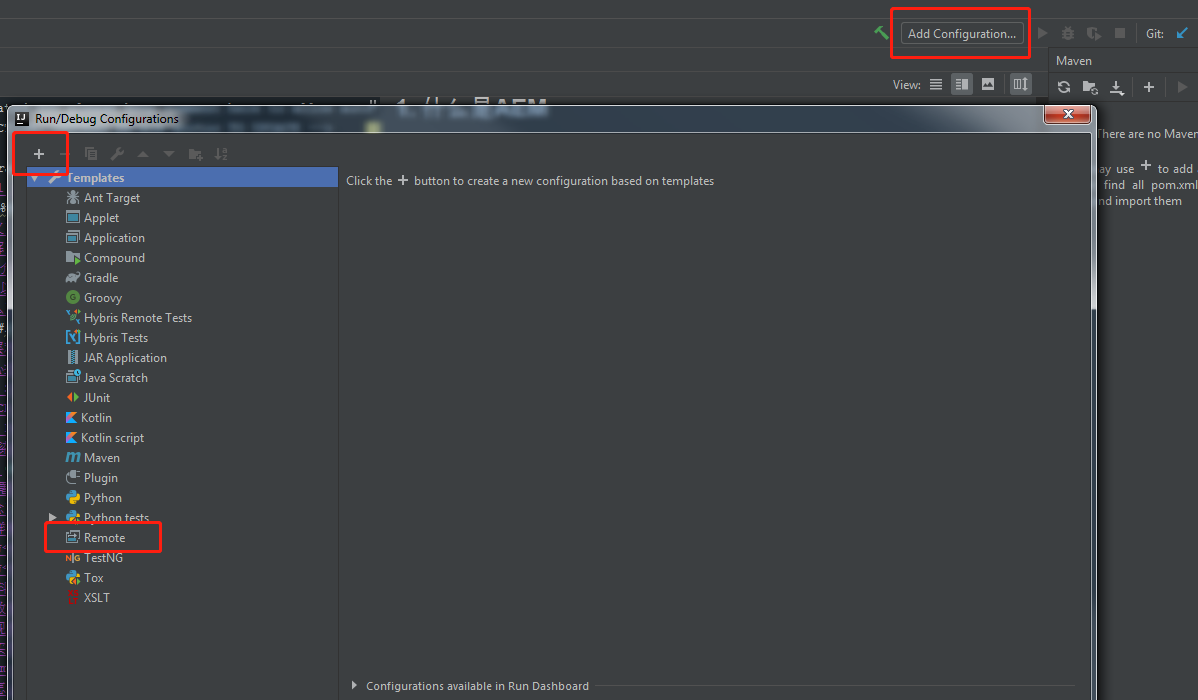Select the XSLT template
The image size is (1198, 700).
pyautogui.click(x=96, y=598)
